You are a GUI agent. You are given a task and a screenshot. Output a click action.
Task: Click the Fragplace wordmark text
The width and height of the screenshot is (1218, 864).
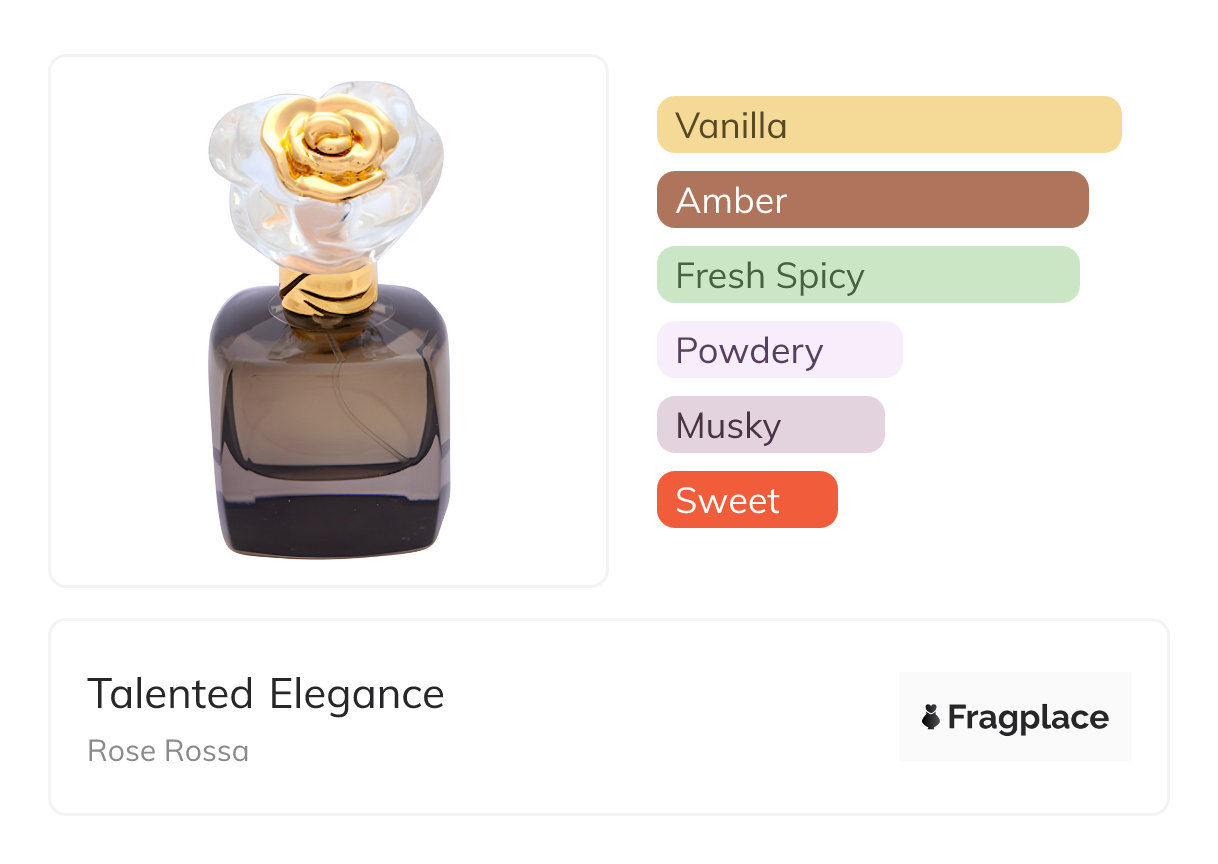click(x=1028, y=718)
